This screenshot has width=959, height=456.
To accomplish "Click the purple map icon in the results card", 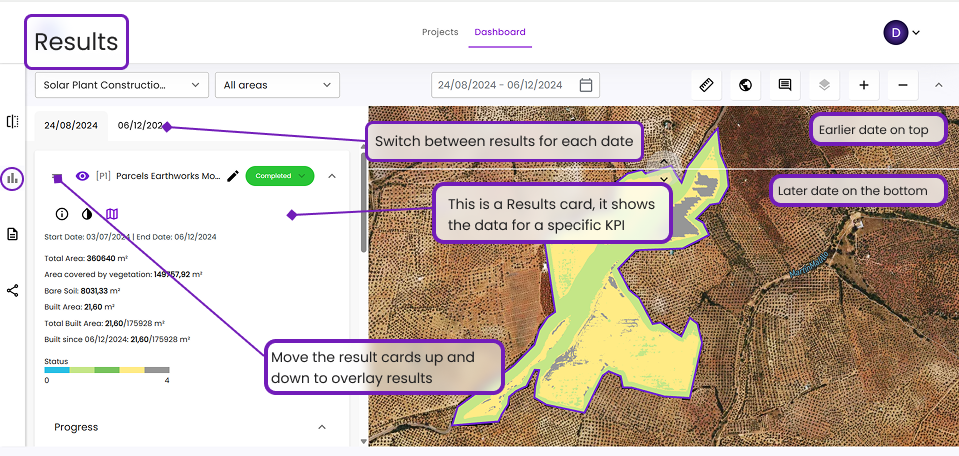I will coord(112,214).
